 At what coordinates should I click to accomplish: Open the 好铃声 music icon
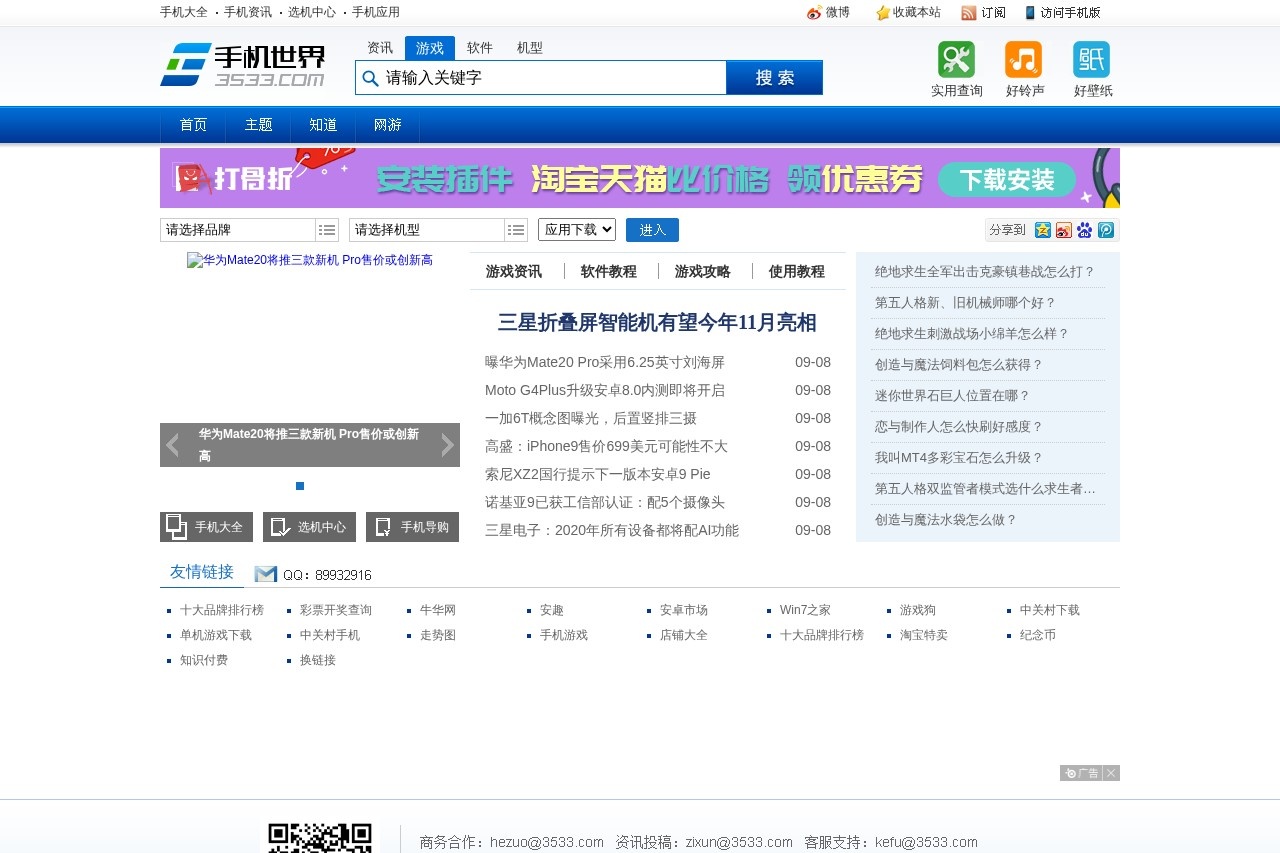[1023, 59]
